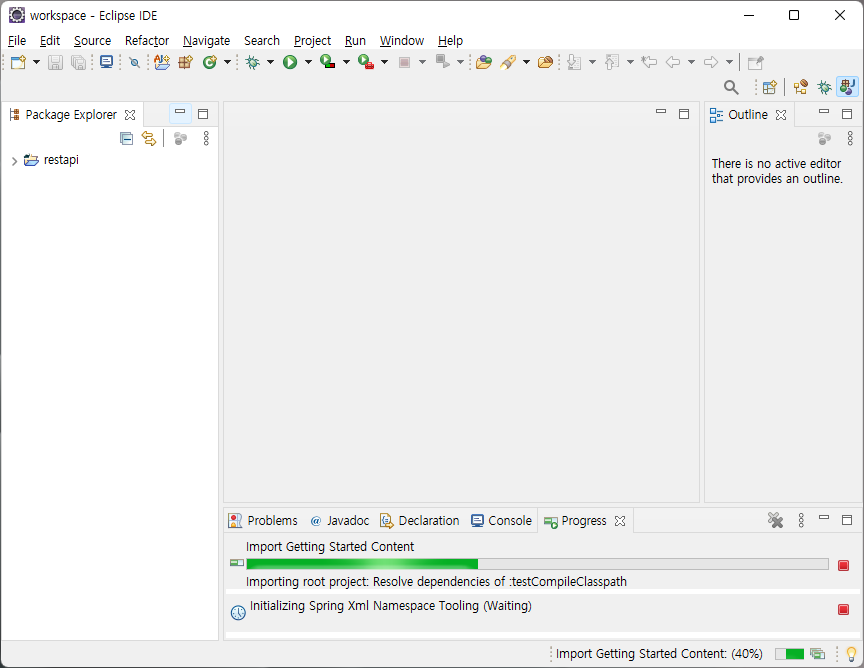
Task: Close the Progress view tab
Action: point(620,521)
